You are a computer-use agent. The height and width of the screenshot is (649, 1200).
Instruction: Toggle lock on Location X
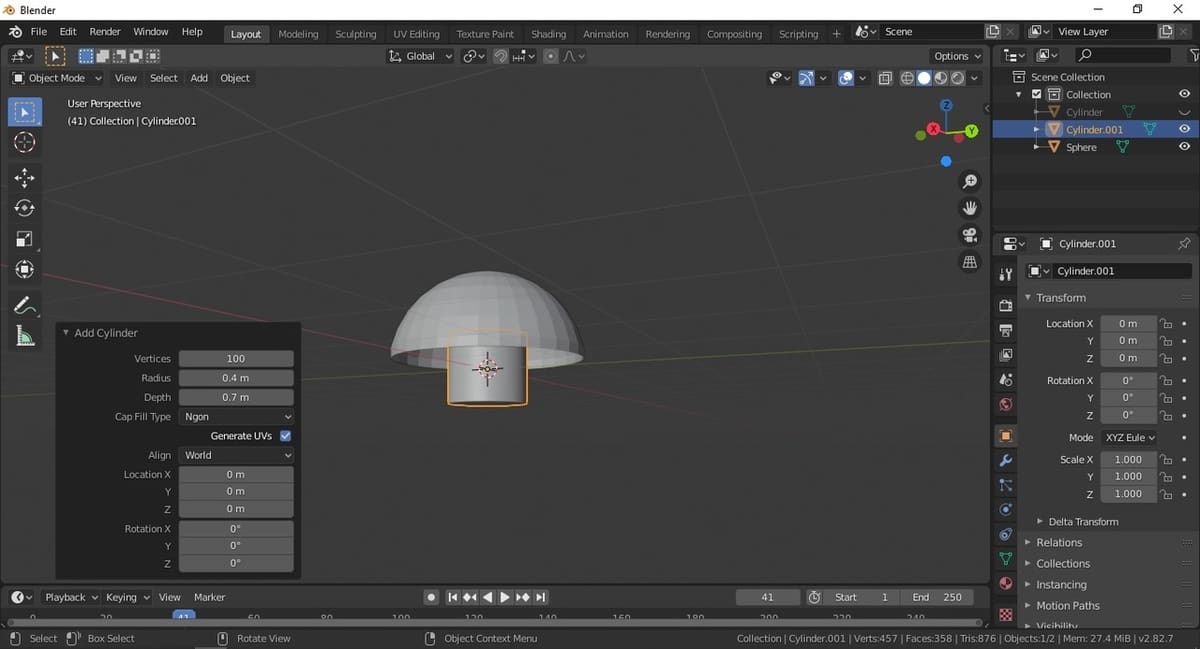point(1165,324)
